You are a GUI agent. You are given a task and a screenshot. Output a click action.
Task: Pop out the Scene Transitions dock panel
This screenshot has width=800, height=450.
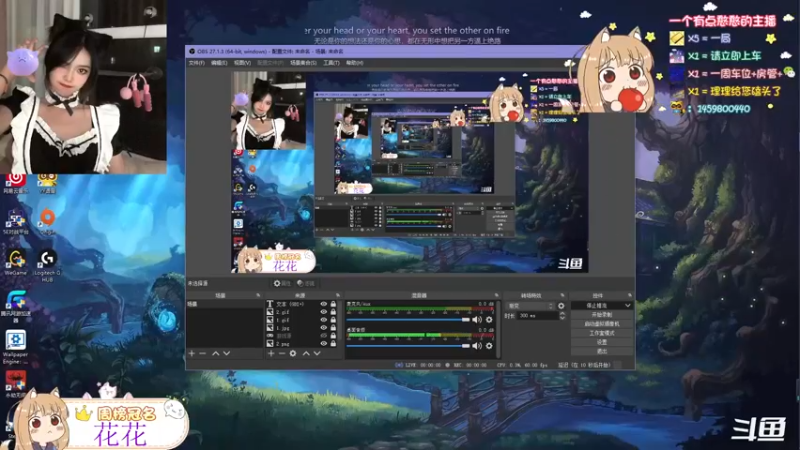[x=563, y=295]
